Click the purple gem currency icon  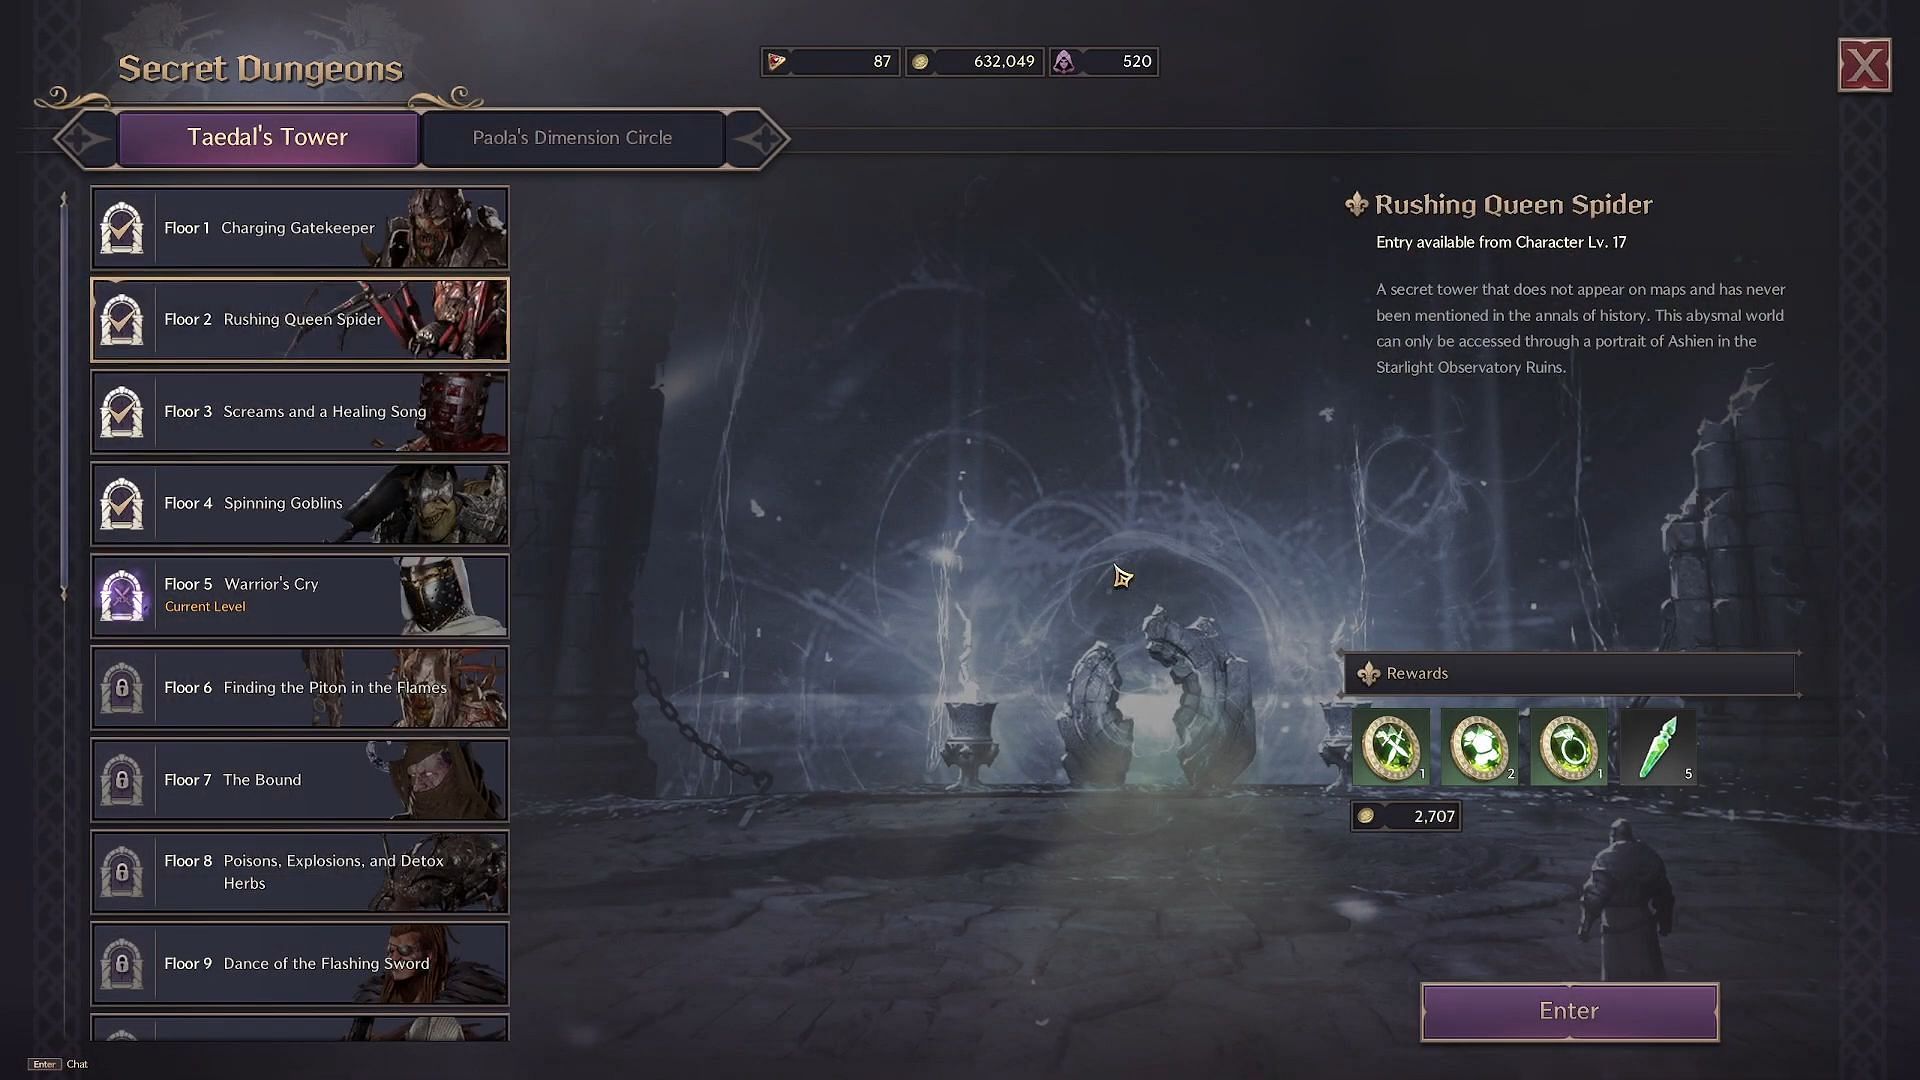tap(1064, 61)
